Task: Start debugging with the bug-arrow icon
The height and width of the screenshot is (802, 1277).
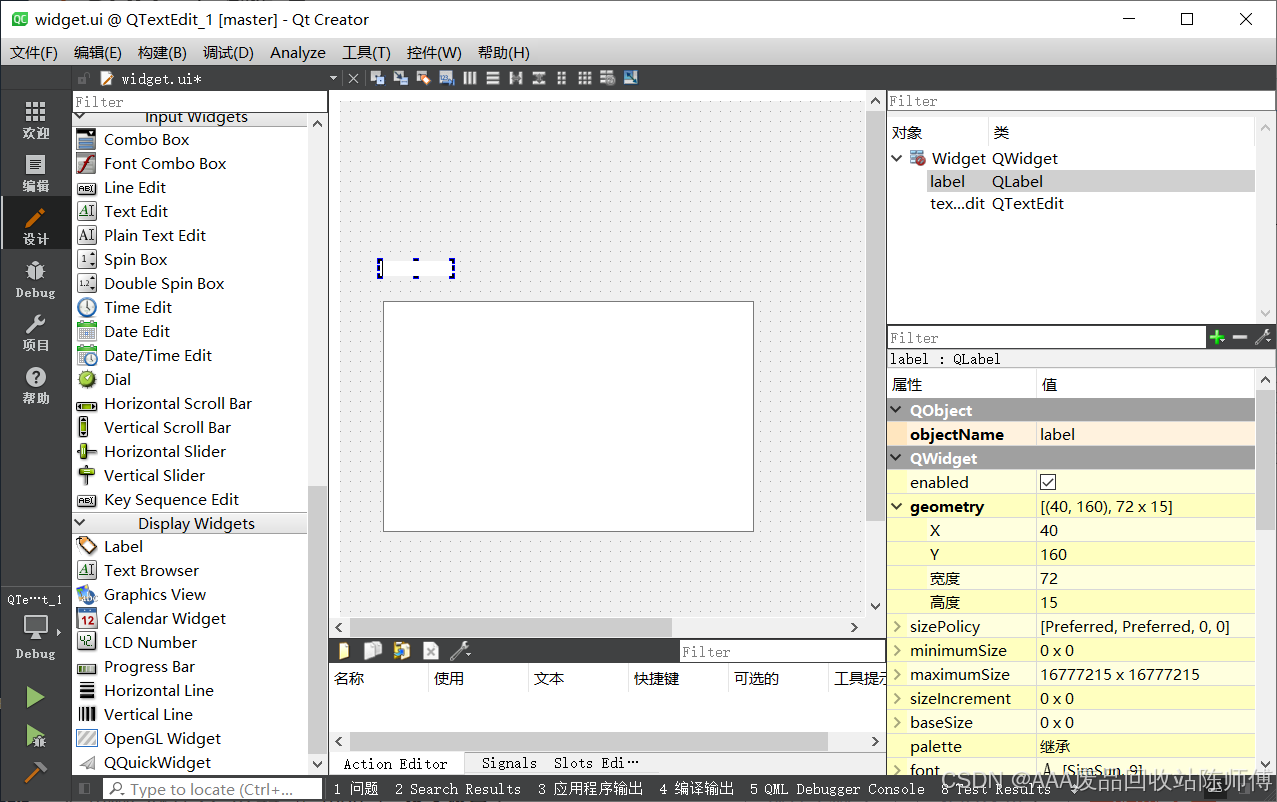Action: pyautogui.click(x=35, y=736)
